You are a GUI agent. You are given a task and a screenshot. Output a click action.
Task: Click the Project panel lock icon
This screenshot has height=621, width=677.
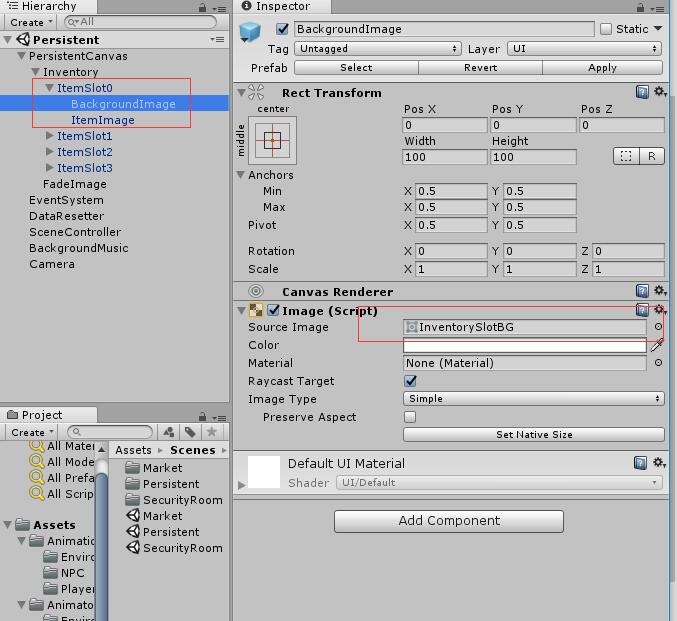pos(202,417)
